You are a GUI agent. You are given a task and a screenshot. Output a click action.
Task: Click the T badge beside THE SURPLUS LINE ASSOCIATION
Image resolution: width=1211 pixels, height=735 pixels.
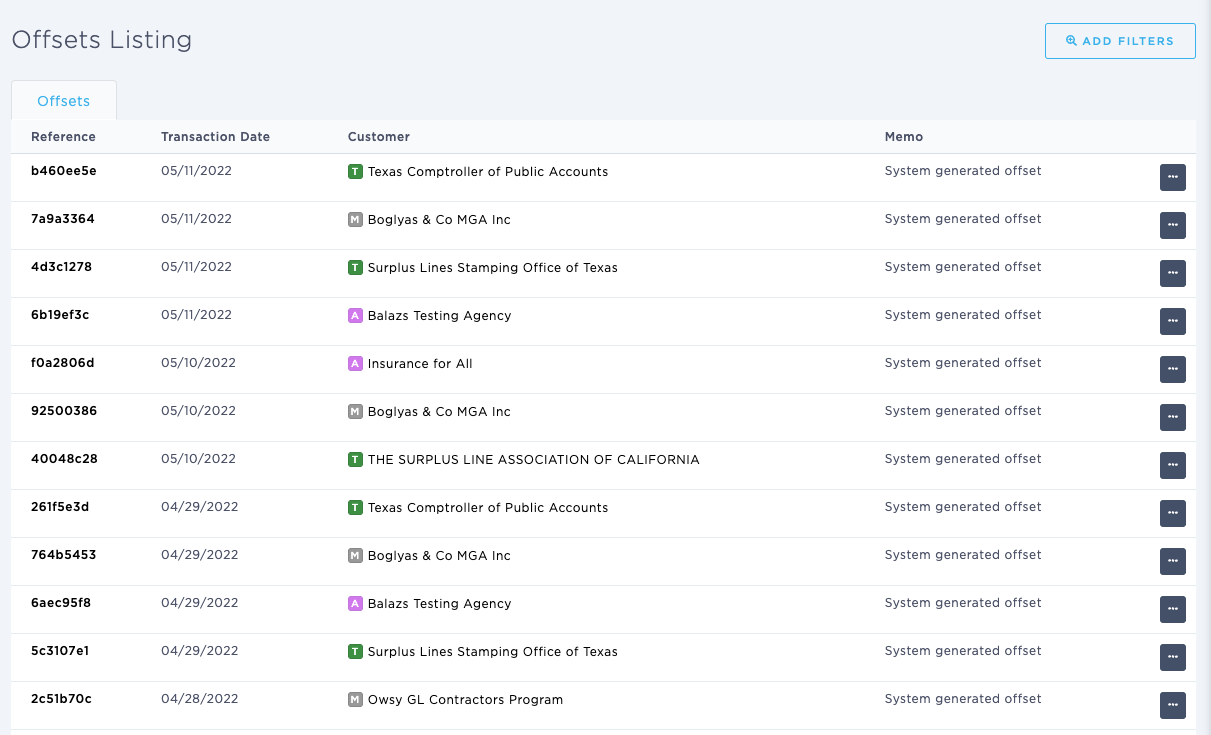(354, 459)
